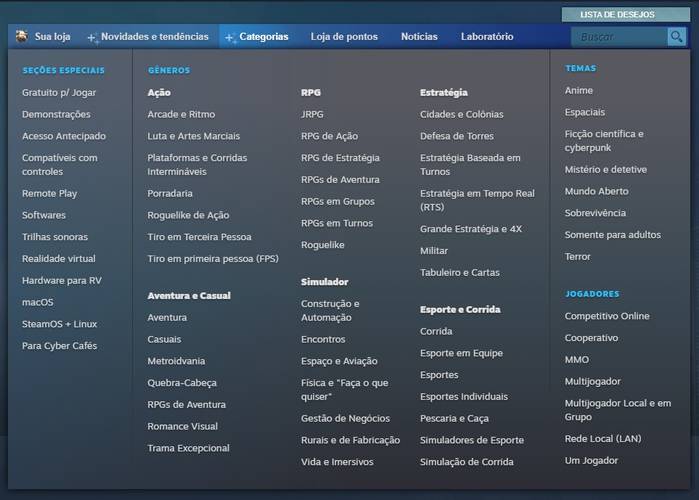Select Roguelike de Ação
This screenshot has height=500, width=699.
(x=188, y=215)
